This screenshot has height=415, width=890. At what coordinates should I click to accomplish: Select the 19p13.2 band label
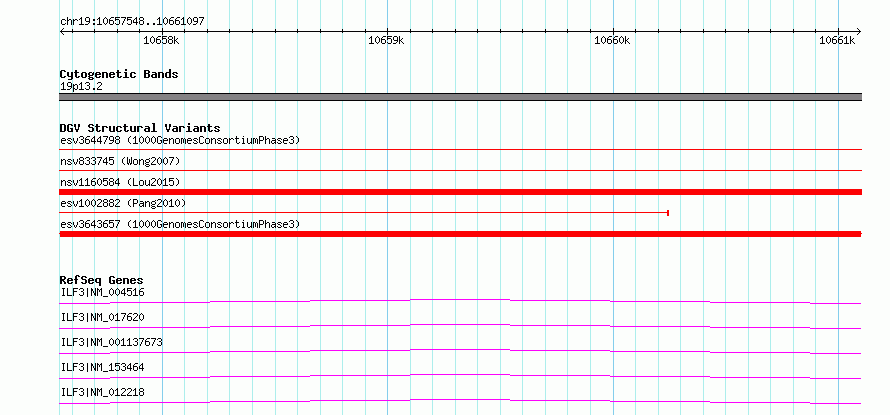[x=81, y=87]
